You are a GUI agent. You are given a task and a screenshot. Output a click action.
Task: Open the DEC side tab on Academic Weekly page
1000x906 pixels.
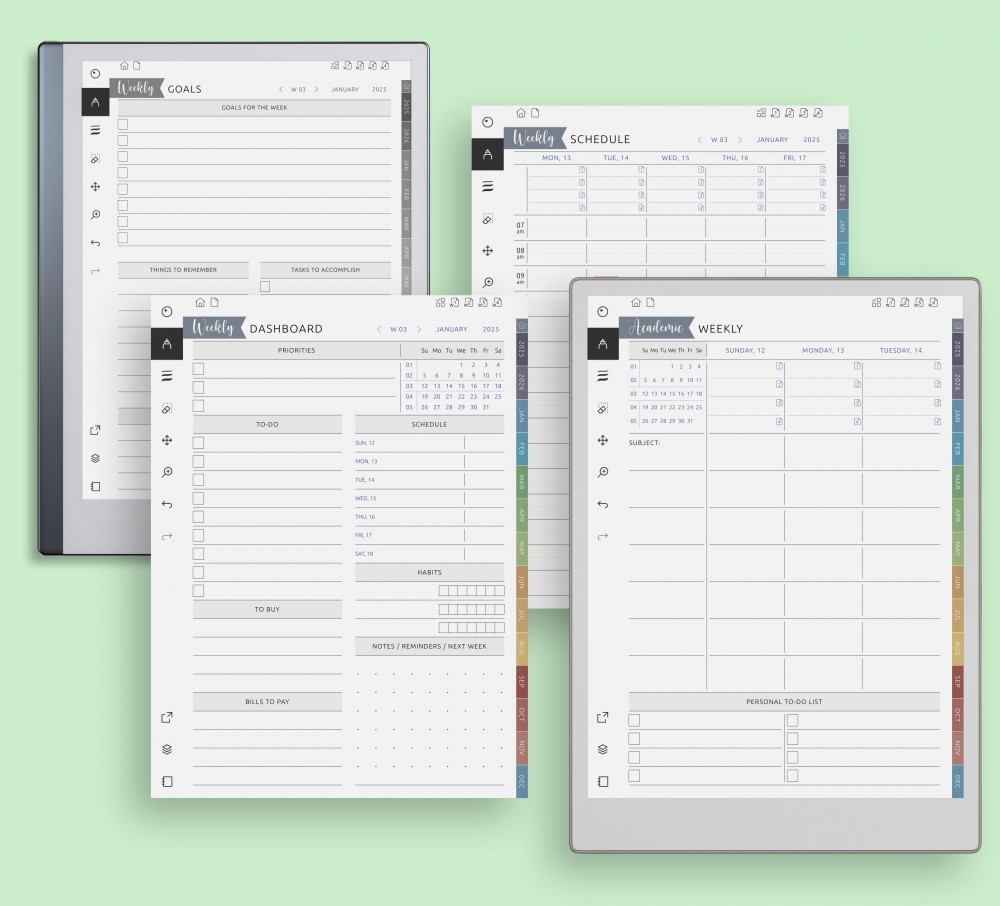(x=957, y=780)
